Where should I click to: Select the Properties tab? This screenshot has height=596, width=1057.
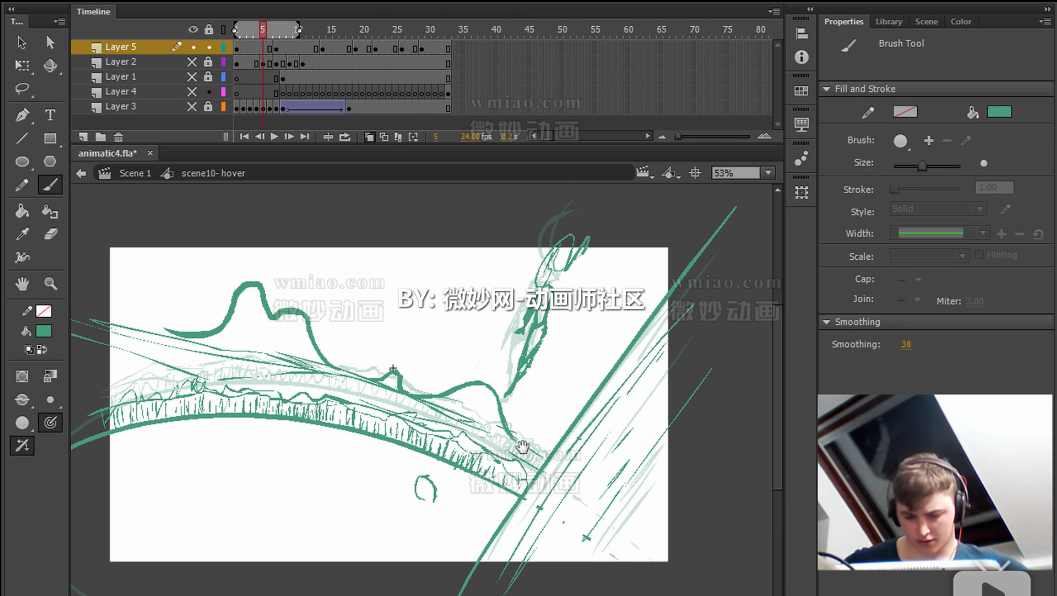coord(843,22)
